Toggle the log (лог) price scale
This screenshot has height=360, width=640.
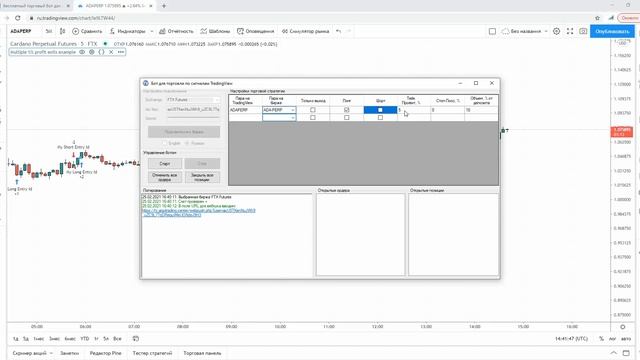click(x=612, y=338)
